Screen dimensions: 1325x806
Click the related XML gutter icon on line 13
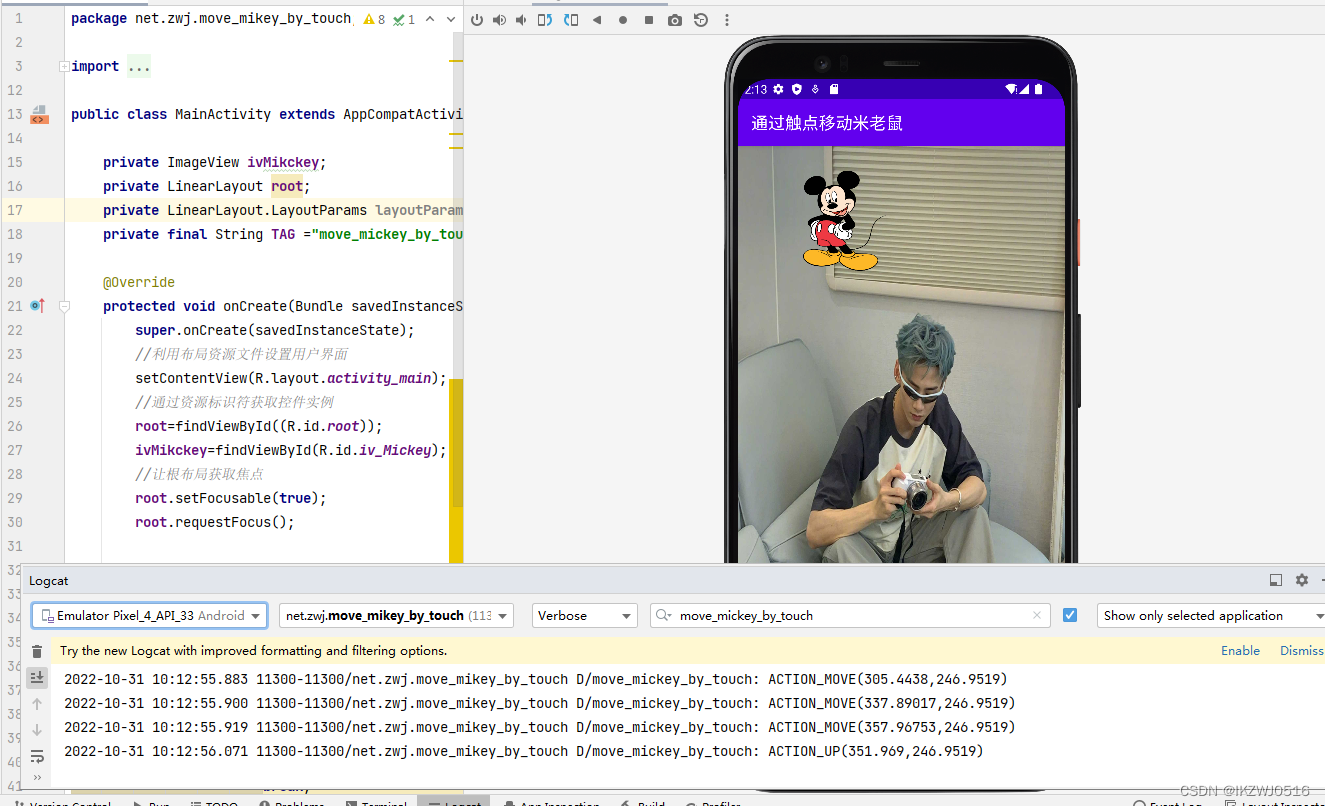(x=39, y=114)
